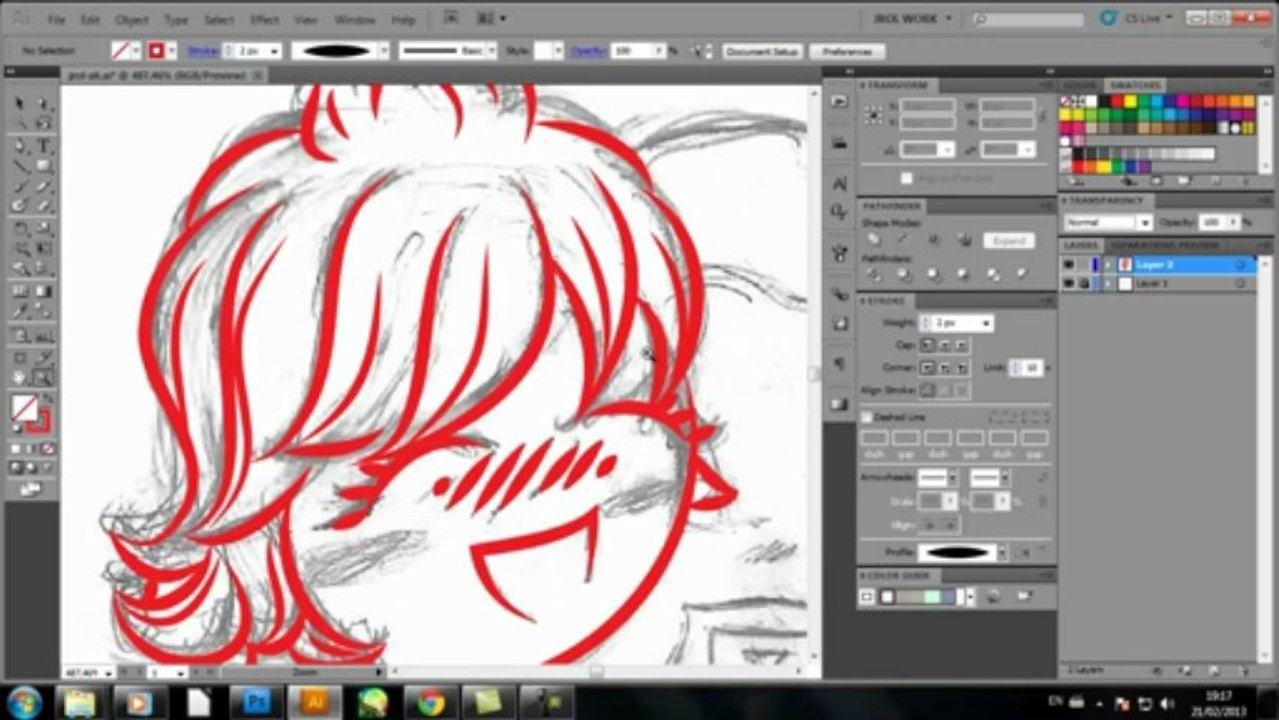Open the start Arrowheads dropdown
1279x720 pixels.
pos(952,478)
